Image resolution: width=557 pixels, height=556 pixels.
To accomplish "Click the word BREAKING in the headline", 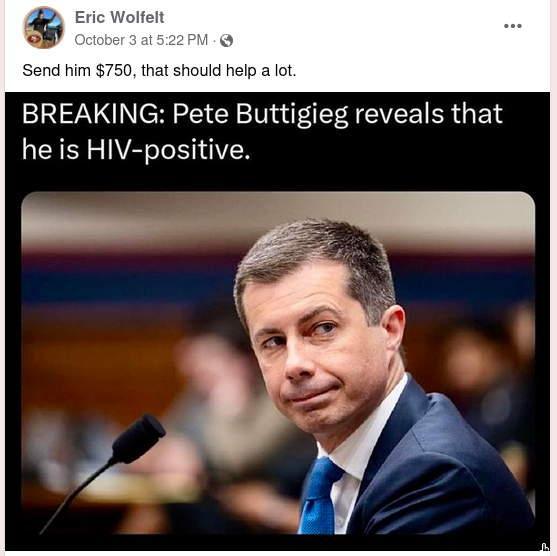I will [x=93, y=114].
